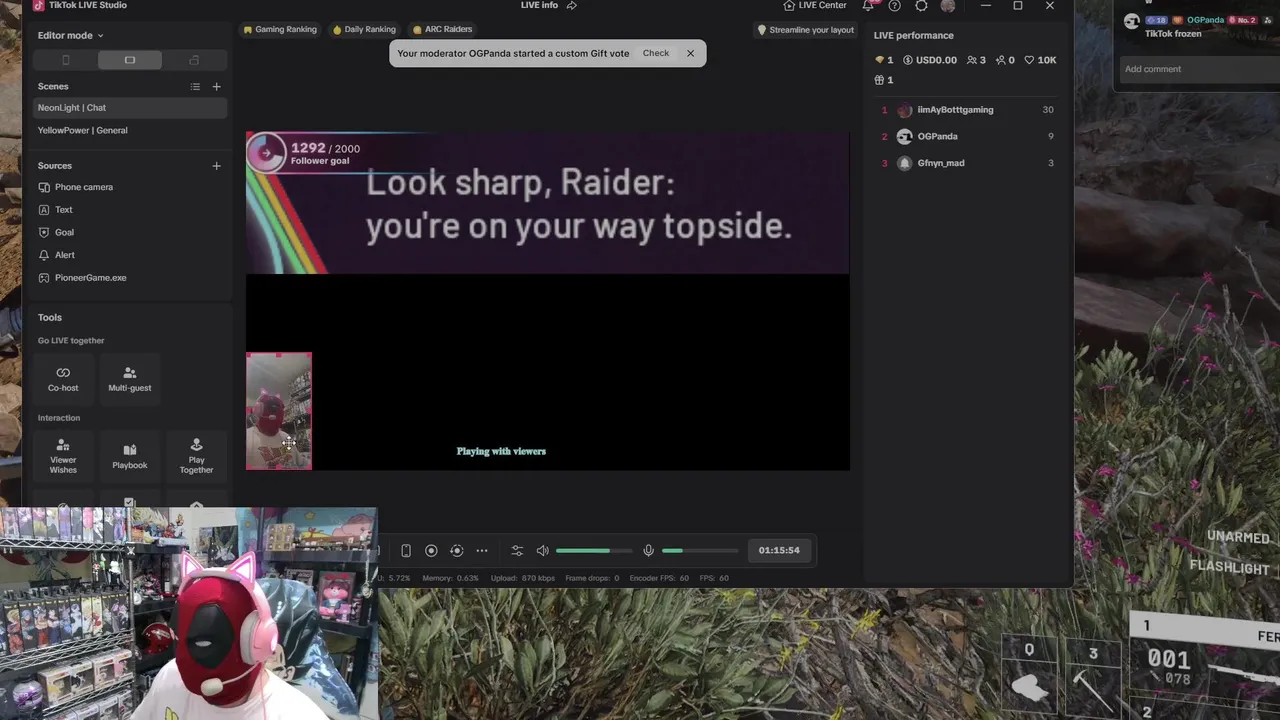Click the share arrow next to LIVE info
The height and width of the screenshot is (720, 1280).
572,6
